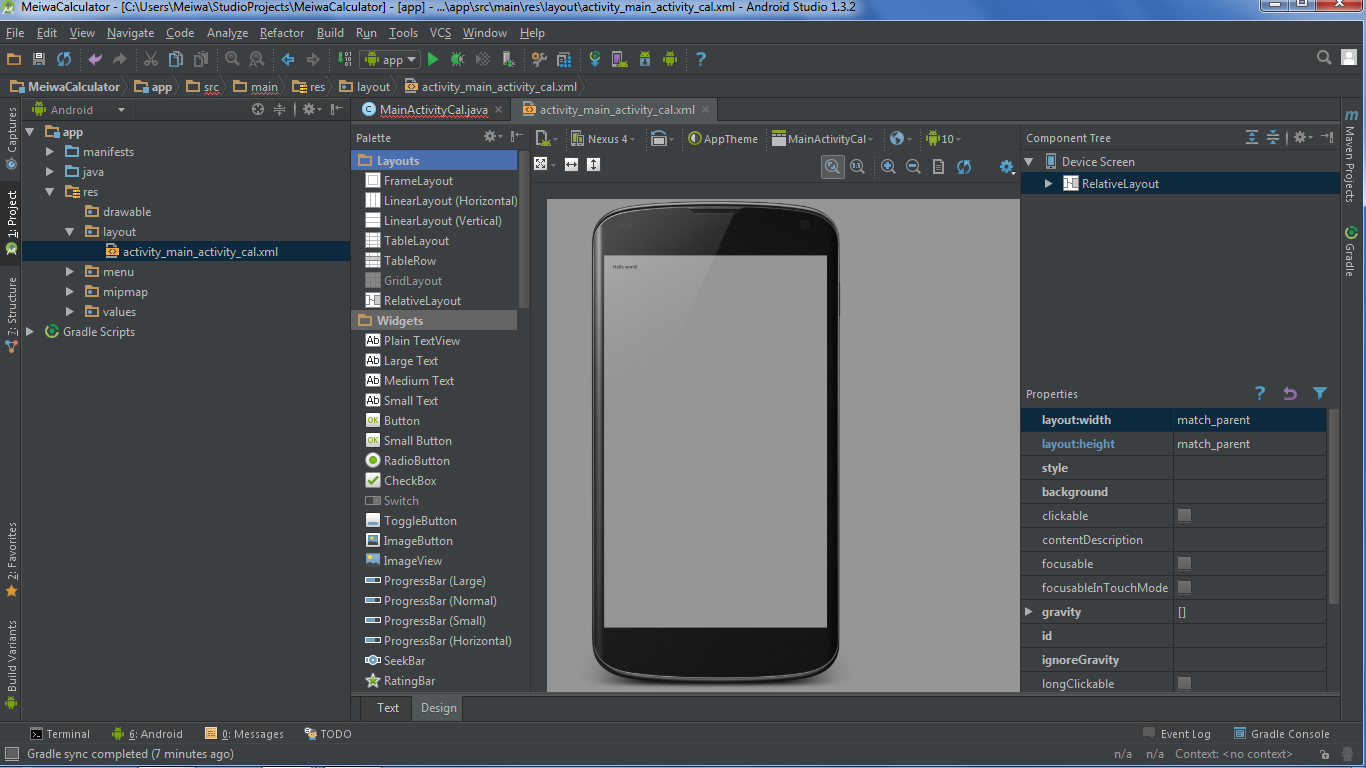Toggle the clickable property checkbox

(1184, 516)
